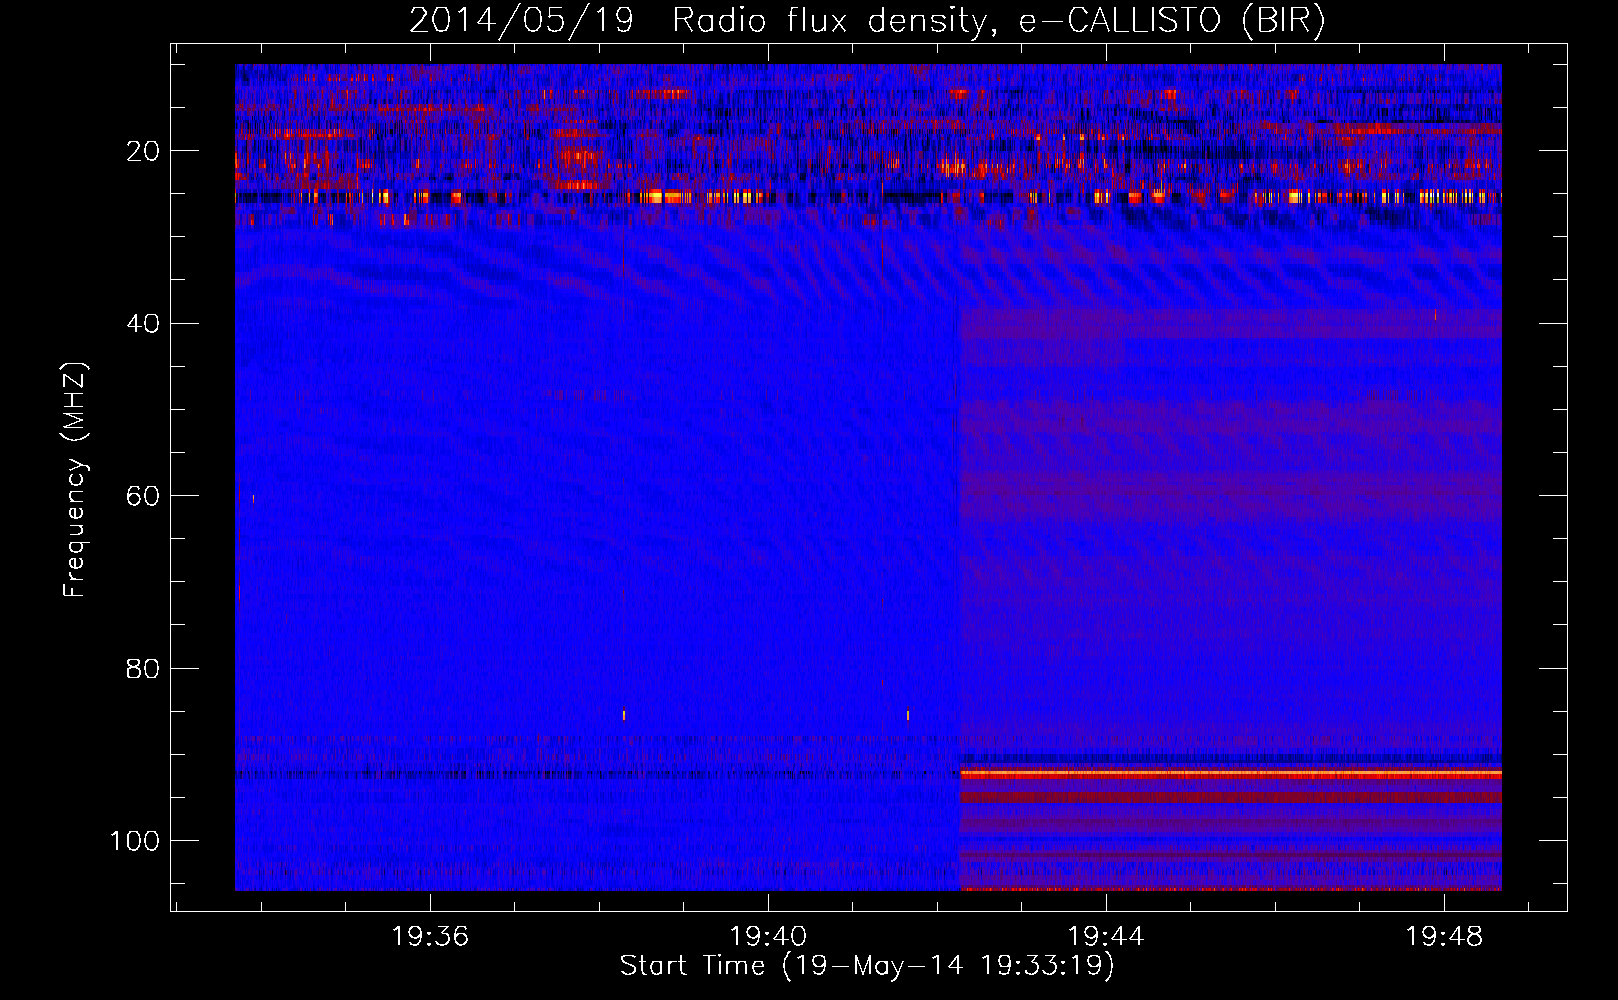Click the '20' frequency tick label
The height and width of the screenshot is (1000, 1618).
143,151
